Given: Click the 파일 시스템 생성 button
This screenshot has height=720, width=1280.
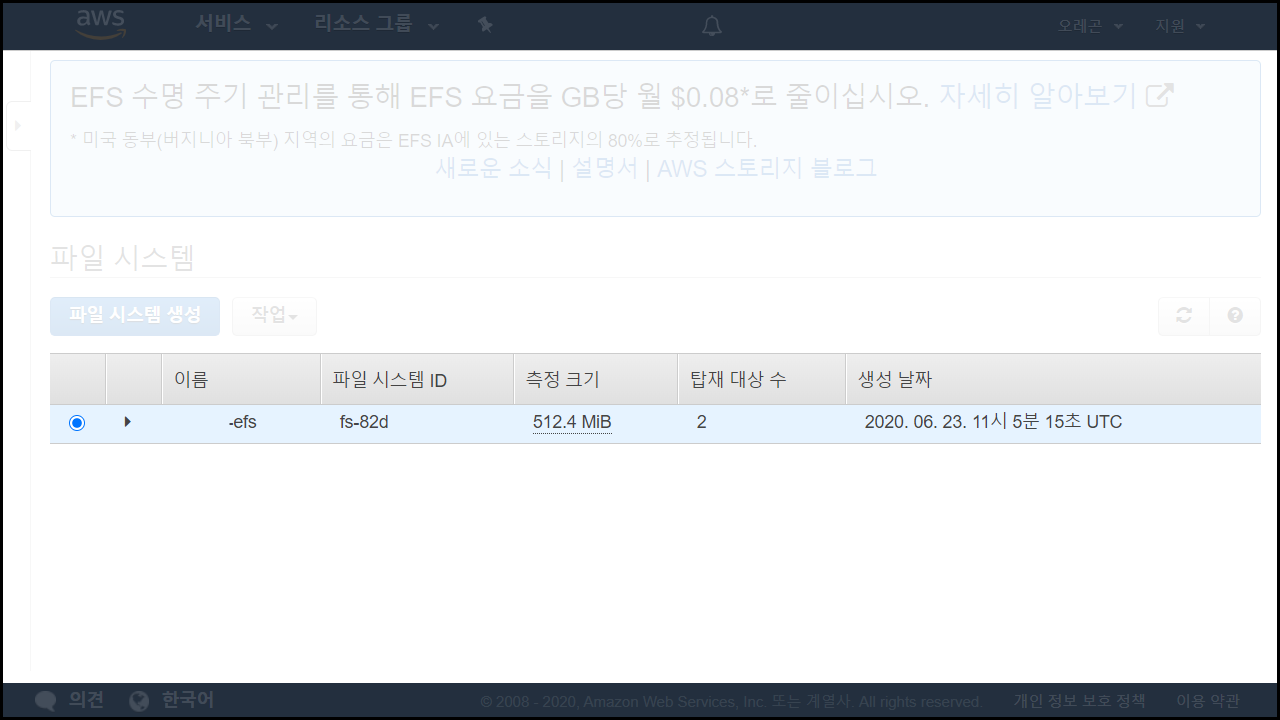Looking at the screenshot, I should pyautogui.click(x=135, y=315).
